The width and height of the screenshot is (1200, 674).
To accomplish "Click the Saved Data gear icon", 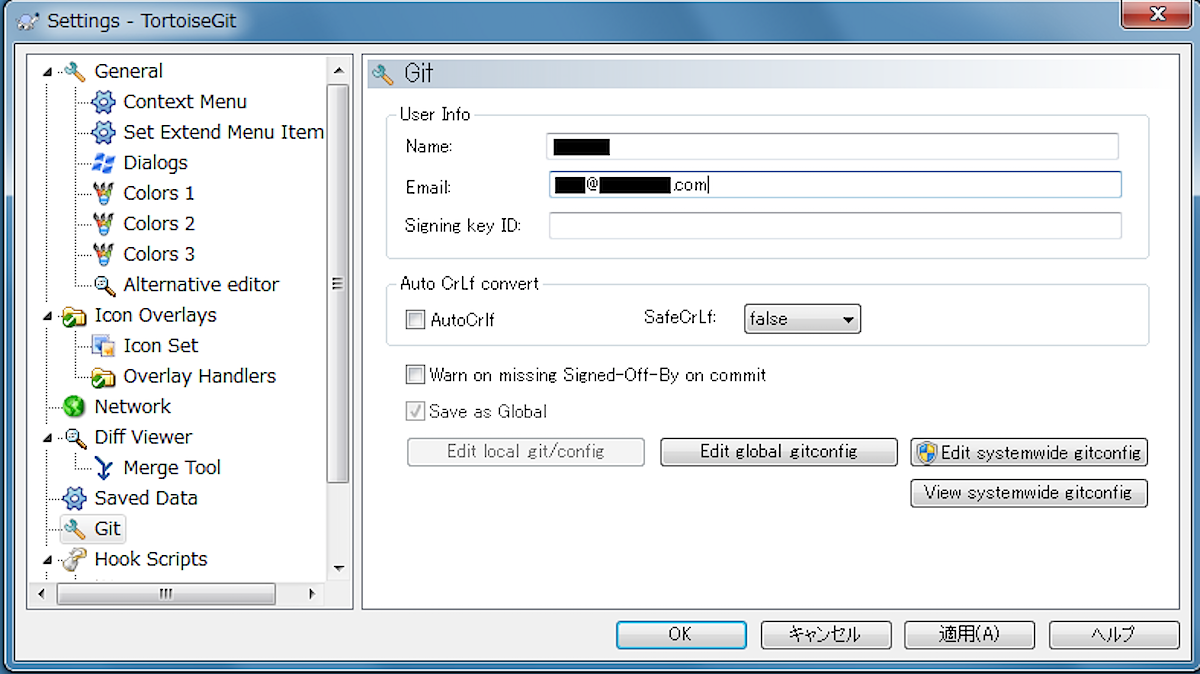I will [x=74, y=498].
